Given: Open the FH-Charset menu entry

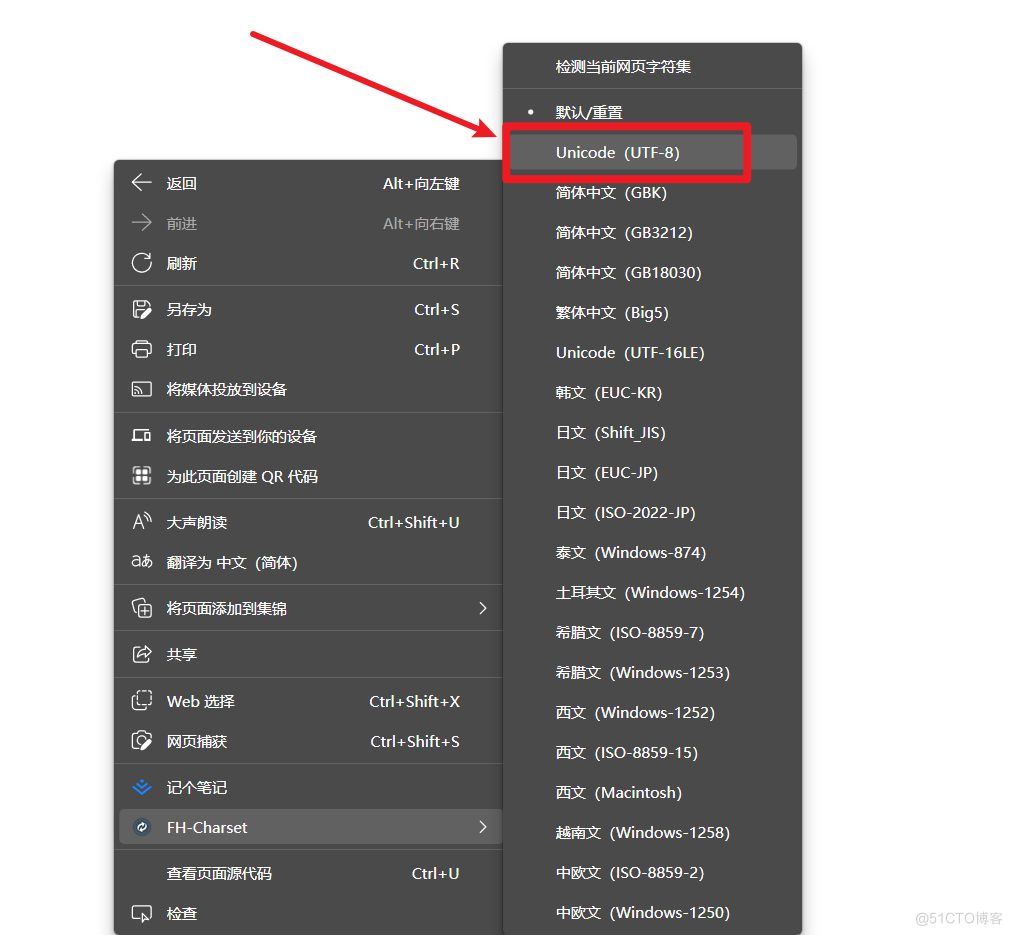Looking at the screenshot, I should (x=207, y=827).
